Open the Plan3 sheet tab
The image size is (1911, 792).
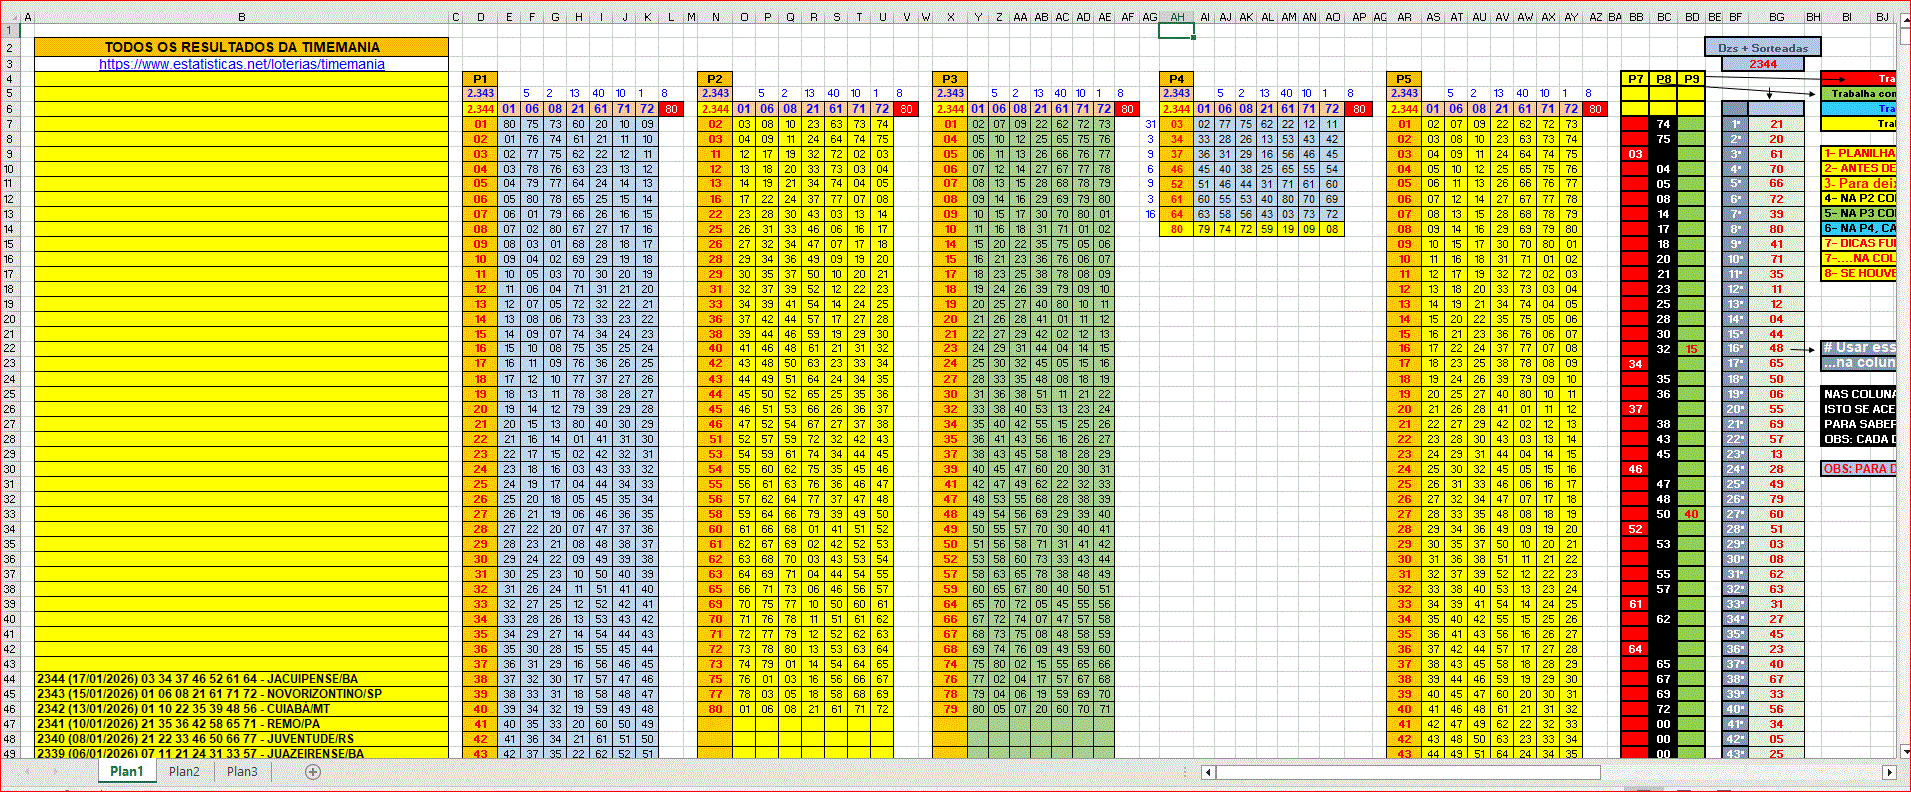click(242, 772)
